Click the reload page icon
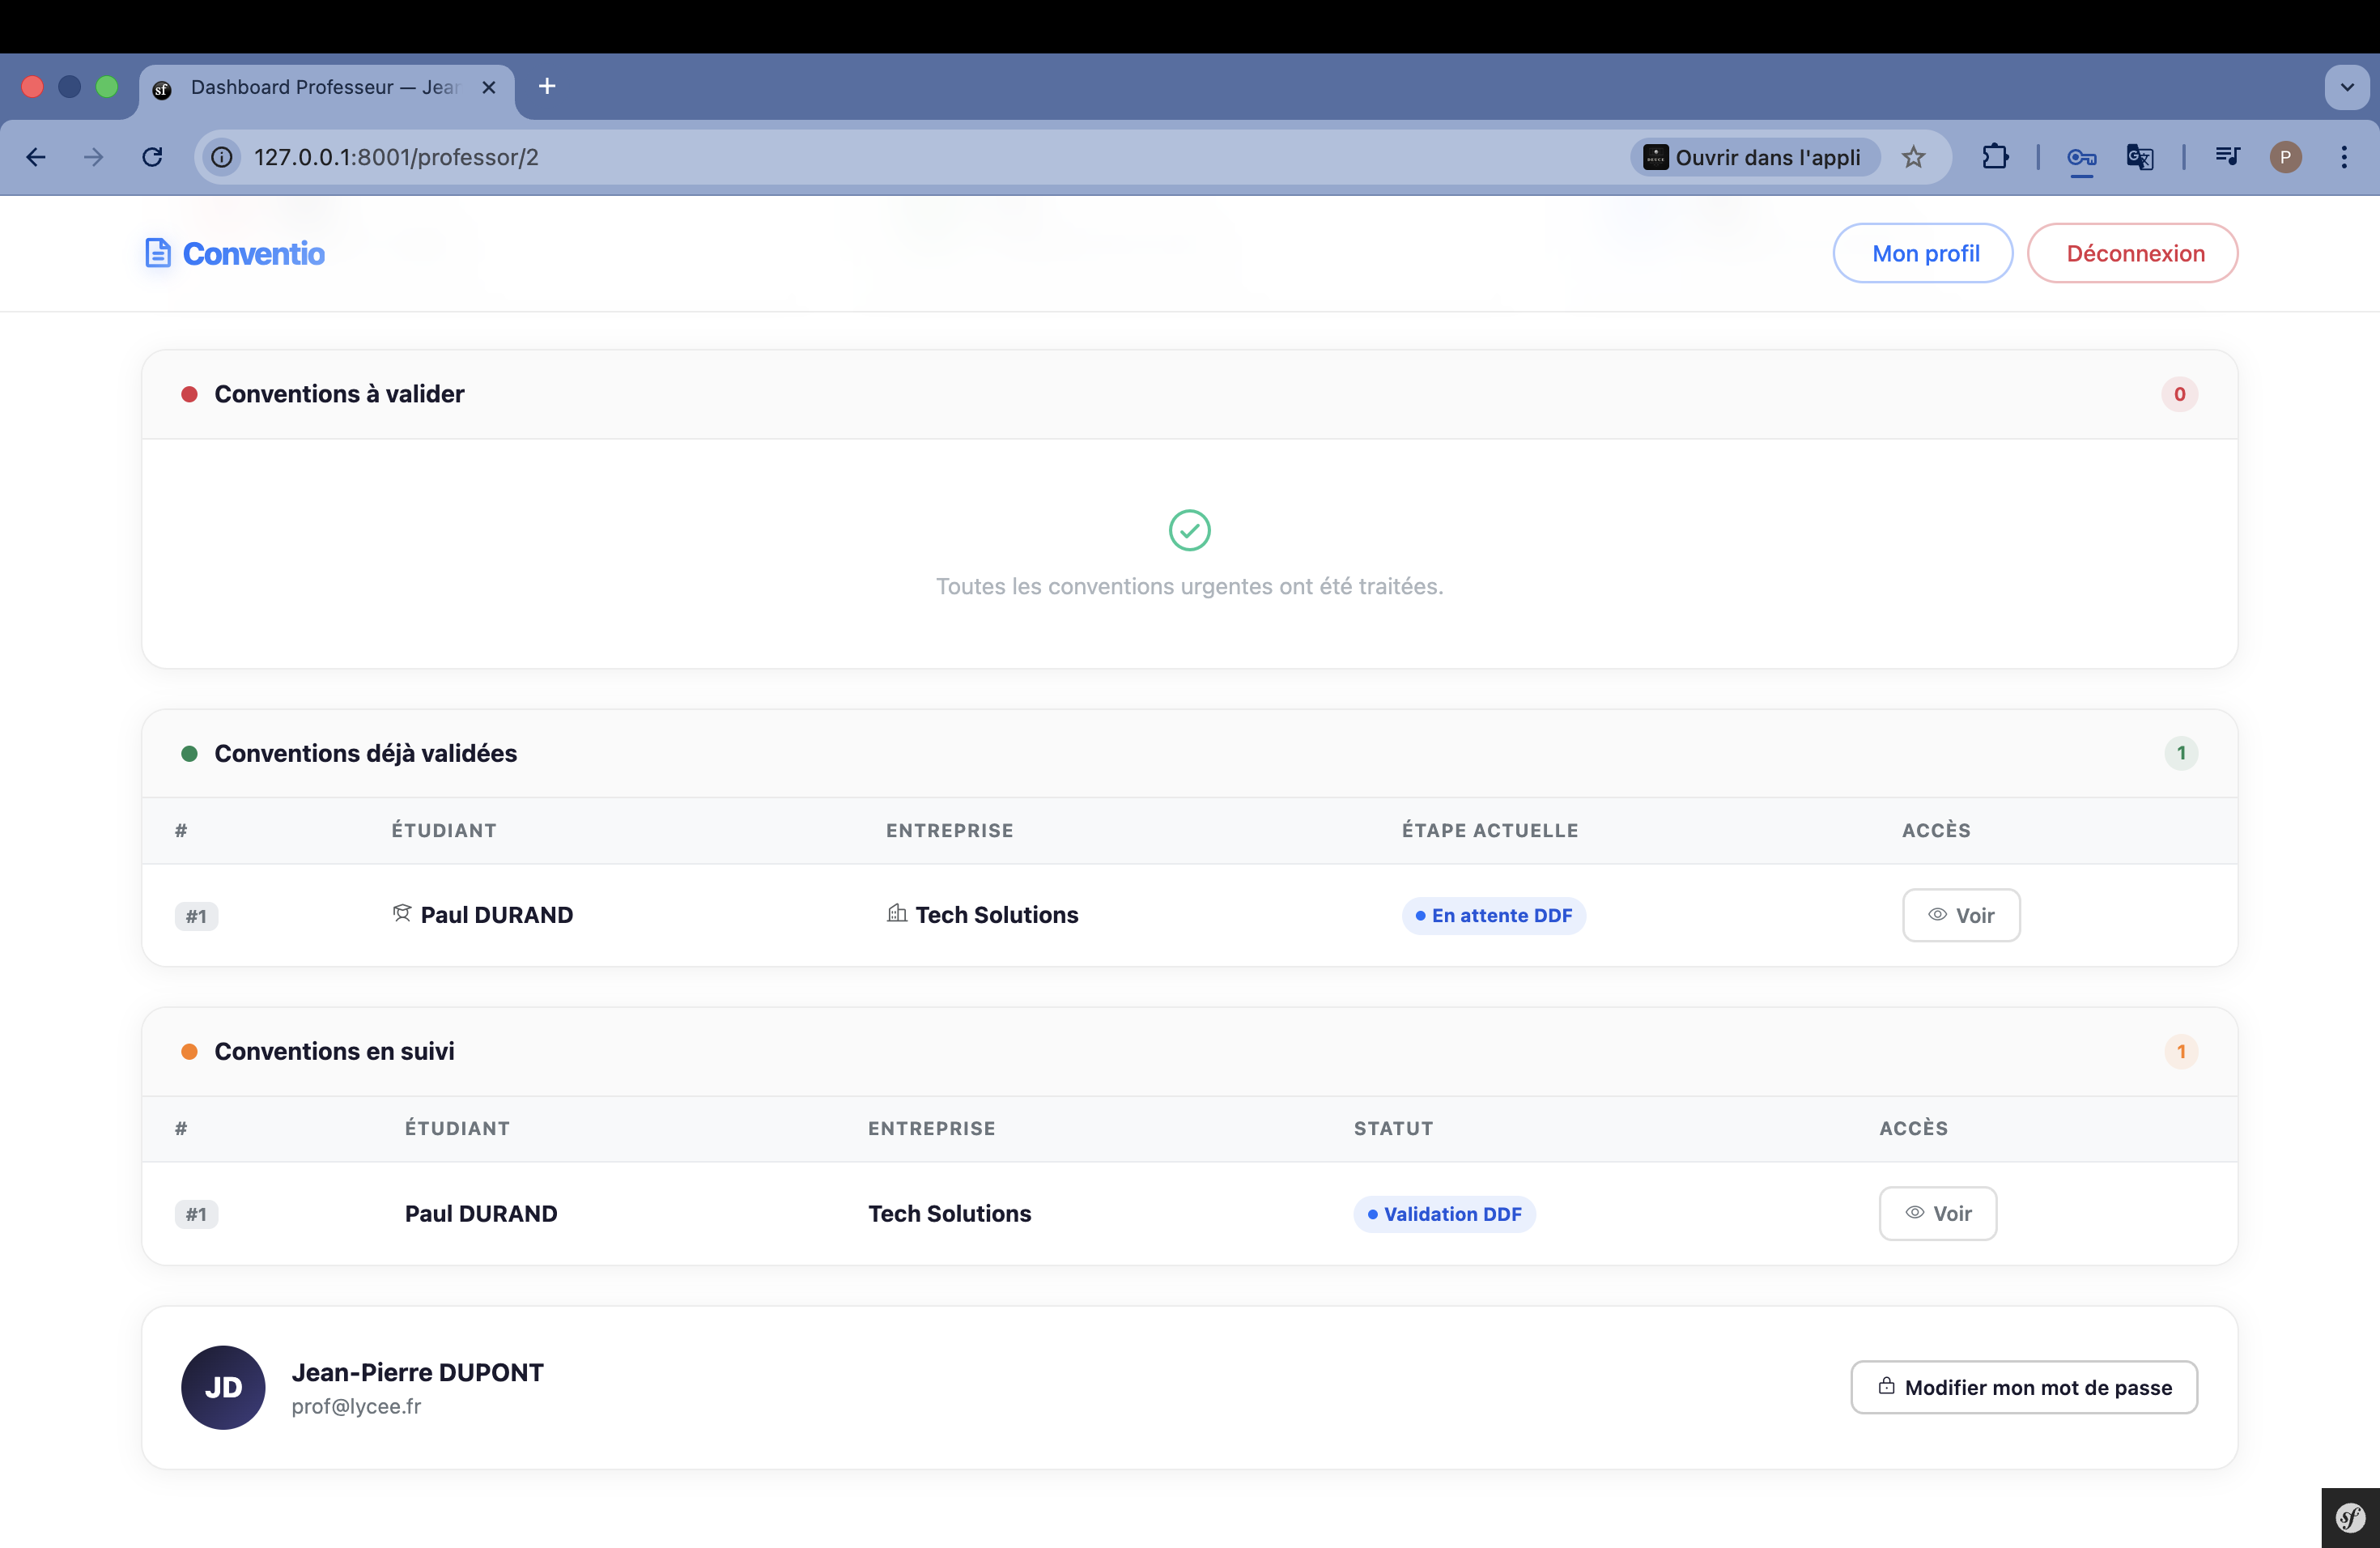The image size is (2380, 1548). tap(152, 157)
